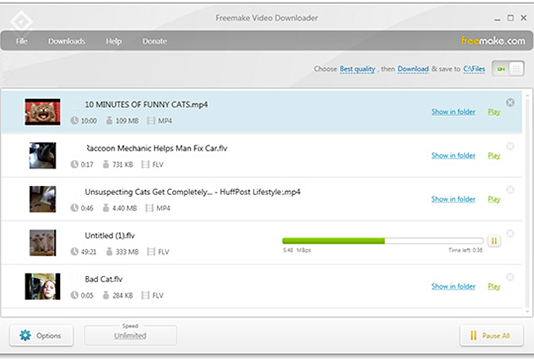Image resolution: width=534 pixels, height=360 pixels.
Task: Click Pause All button
Action: pyautogui.click(x=491, y=335)
